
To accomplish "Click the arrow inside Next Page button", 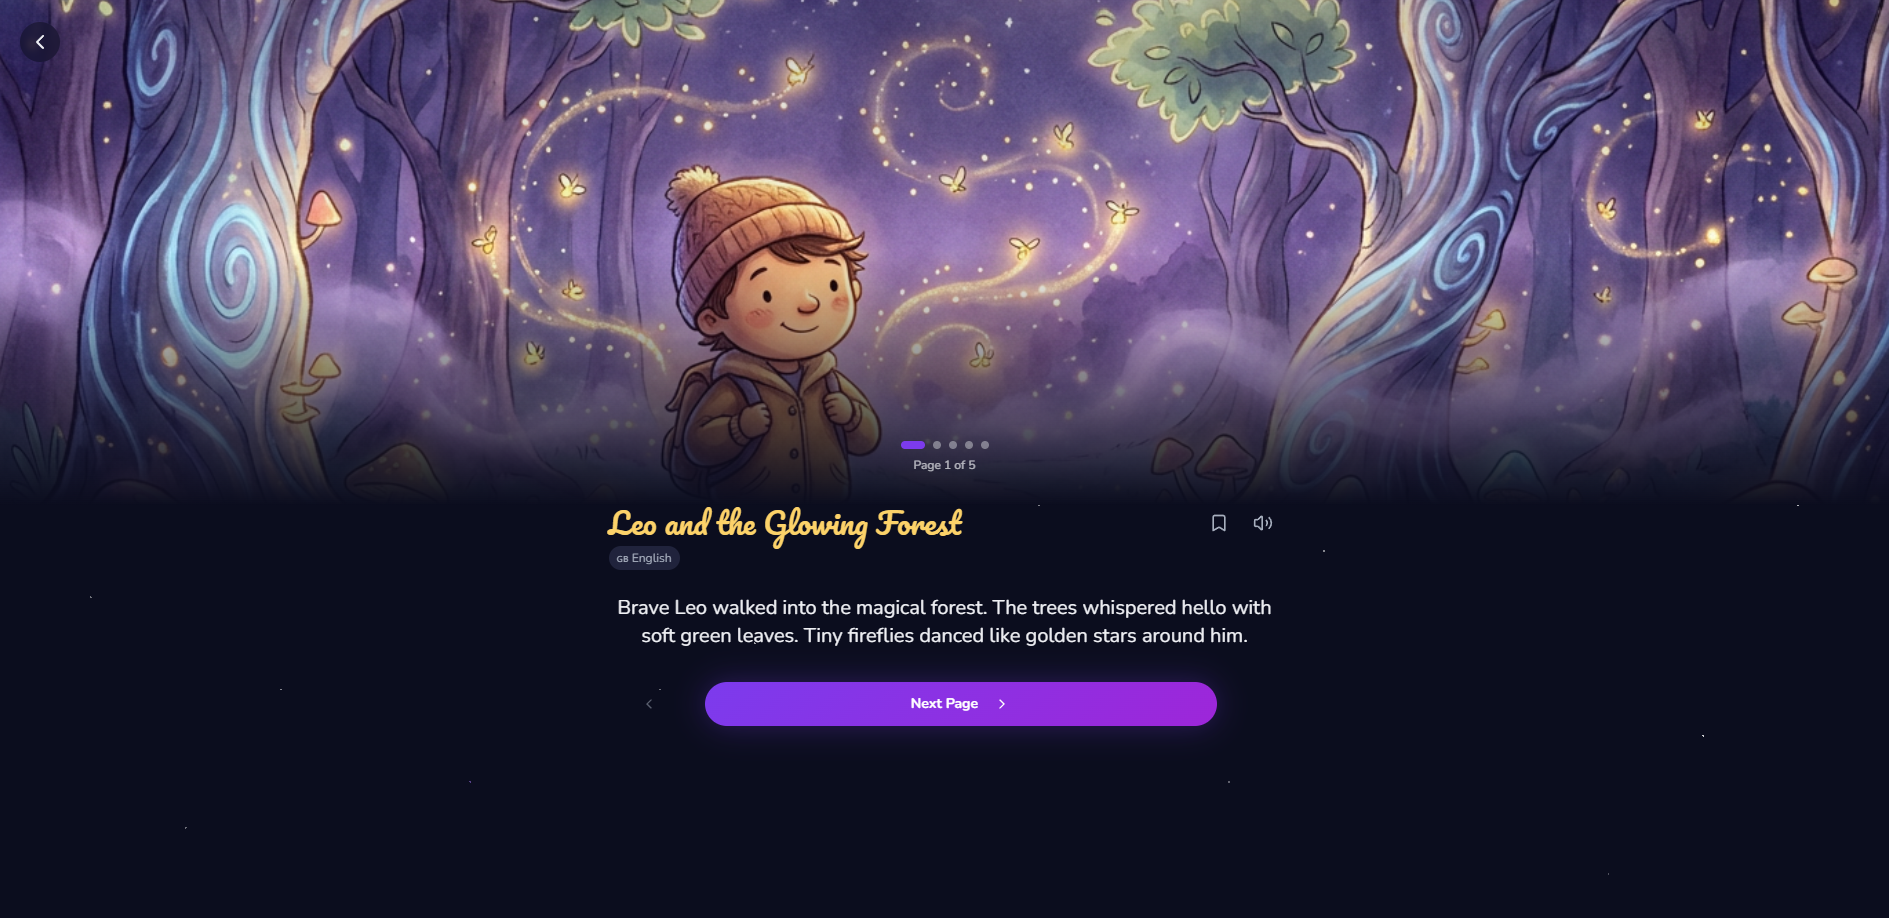I will coord(1002,704).
